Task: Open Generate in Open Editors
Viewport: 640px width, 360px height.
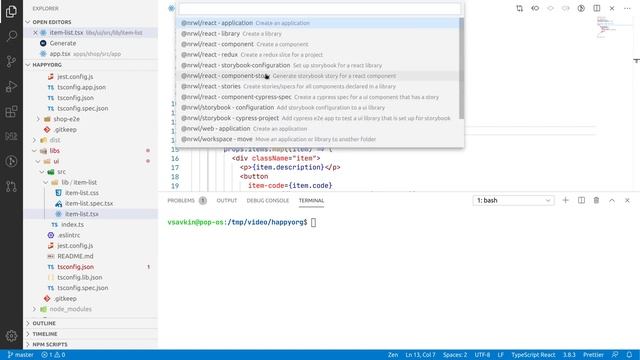Action: [x=63, y=43]
